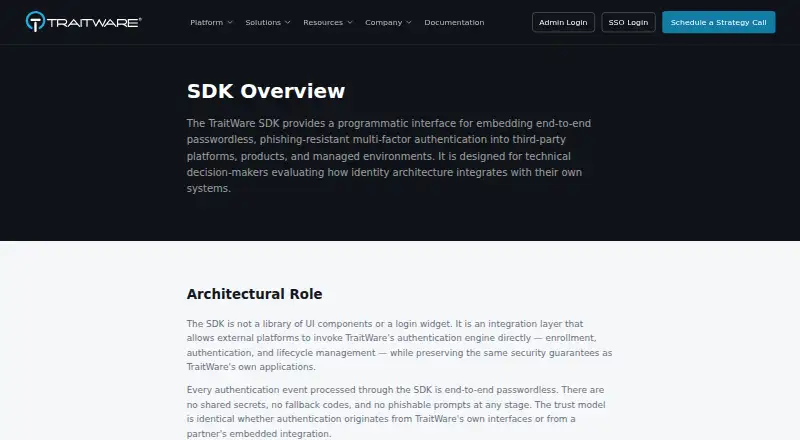Click paragraph starting 'The SDK is not a library'

pyautogui.click(x=399, y=345)
